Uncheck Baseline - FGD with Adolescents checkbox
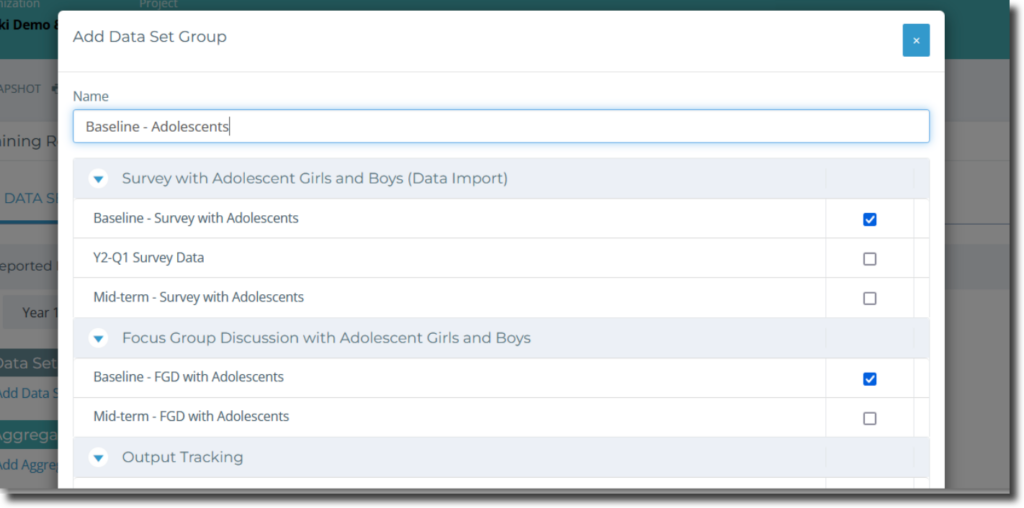 [x=869, y=379]
